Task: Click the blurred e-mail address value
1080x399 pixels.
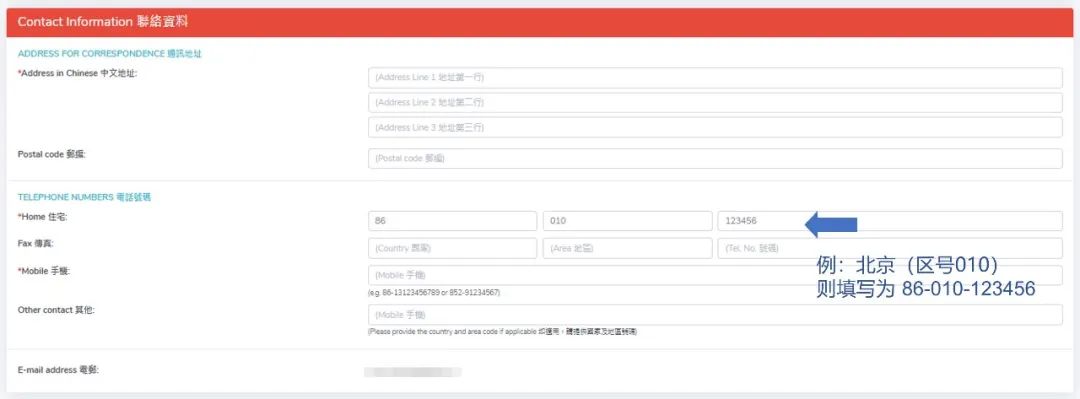Action: 413,372
